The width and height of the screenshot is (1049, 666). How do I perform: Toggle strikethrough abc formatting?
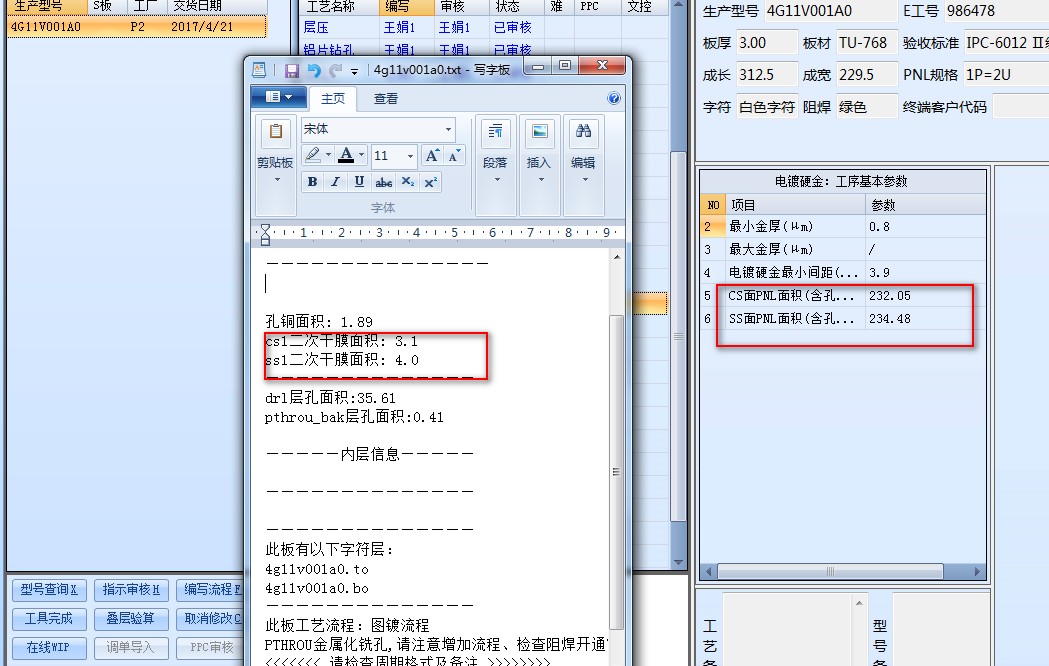[383, 182]
